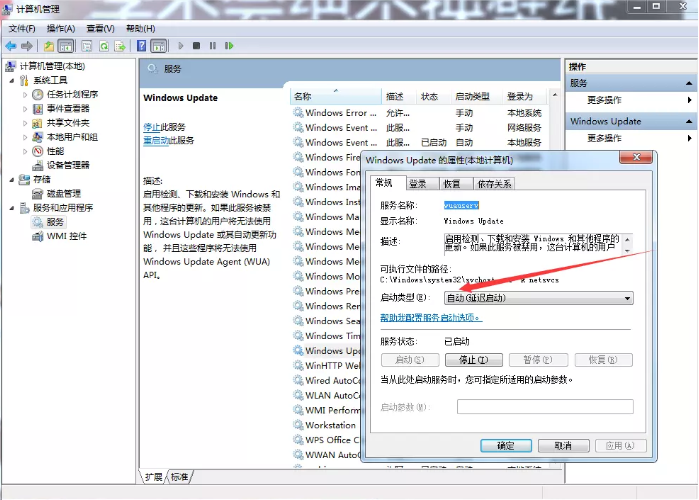Click the Pause service toolbar icon
This screenshot has width=699, height=500.
click(x=213, y=46)
